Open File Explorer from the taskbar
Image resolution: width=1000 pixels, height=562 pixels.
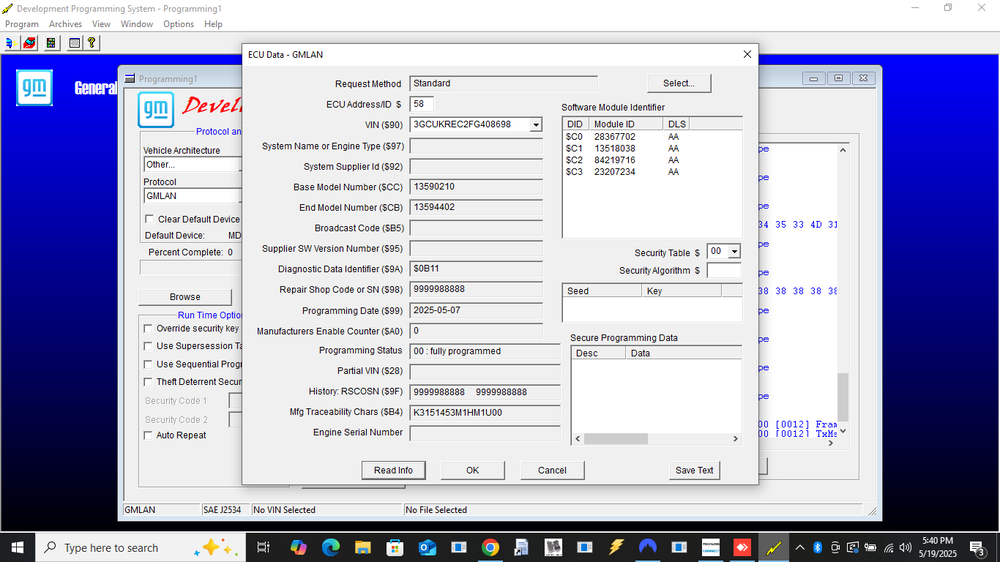[x=363, y=547]
